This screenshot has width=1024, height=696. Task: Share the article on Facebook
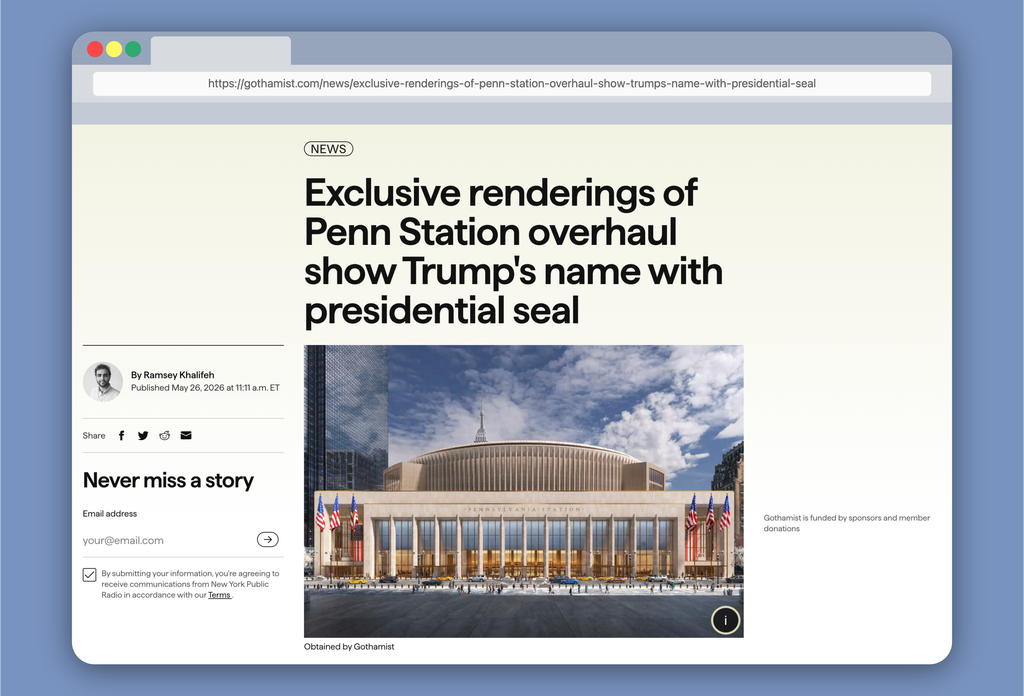tap(121, 435)
